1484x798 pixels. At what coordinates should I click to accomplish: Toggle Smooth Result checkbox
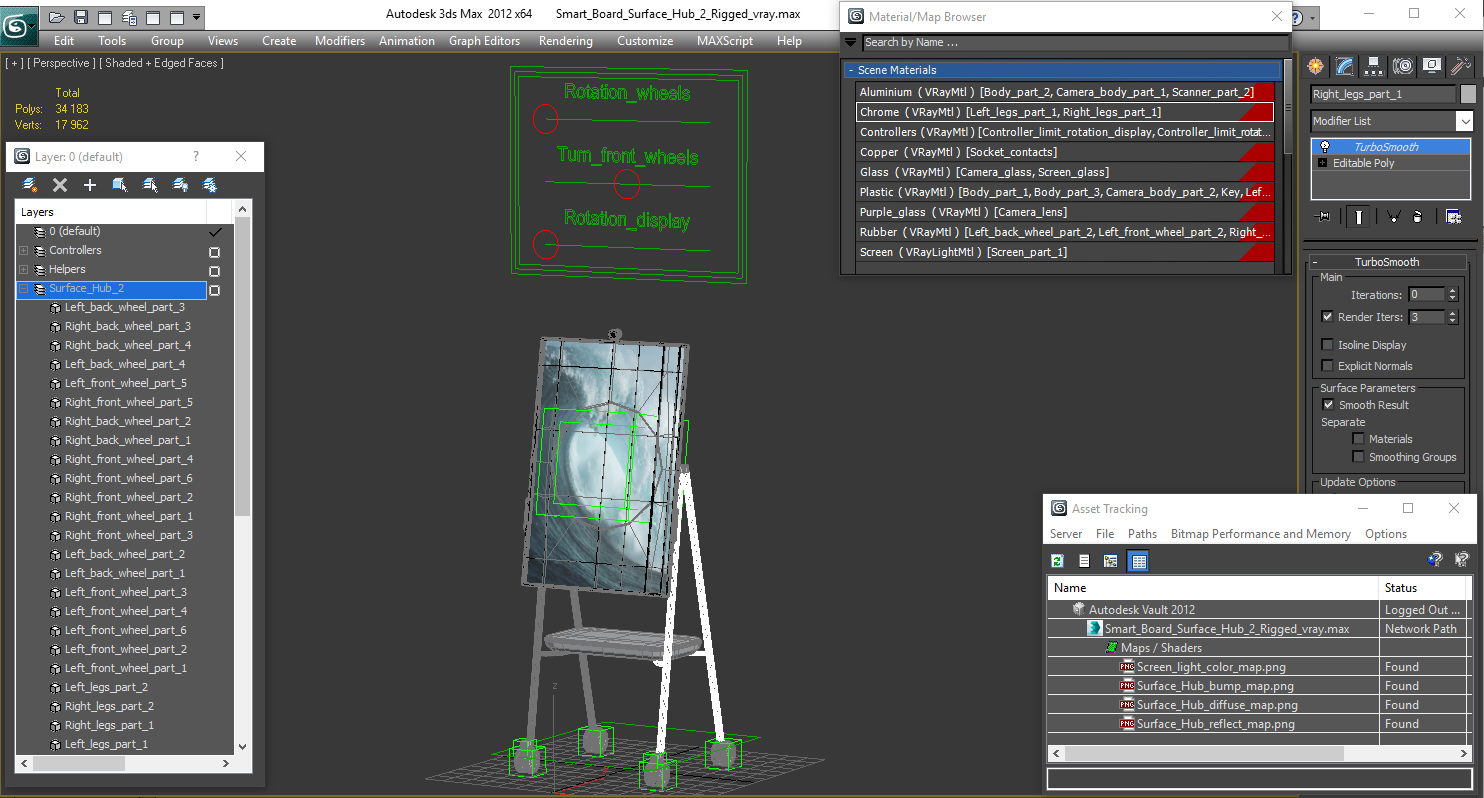(x=1328, y=405)
